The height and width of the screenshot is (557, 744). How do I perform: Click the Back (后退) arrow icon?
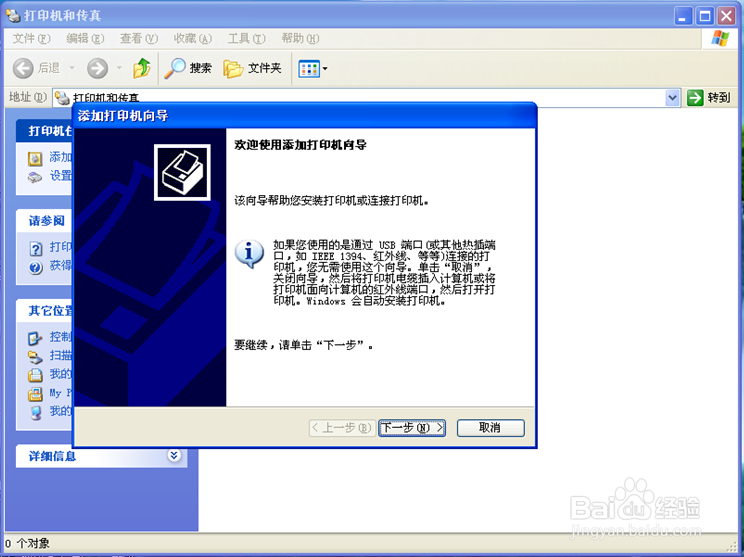(23, 68)
